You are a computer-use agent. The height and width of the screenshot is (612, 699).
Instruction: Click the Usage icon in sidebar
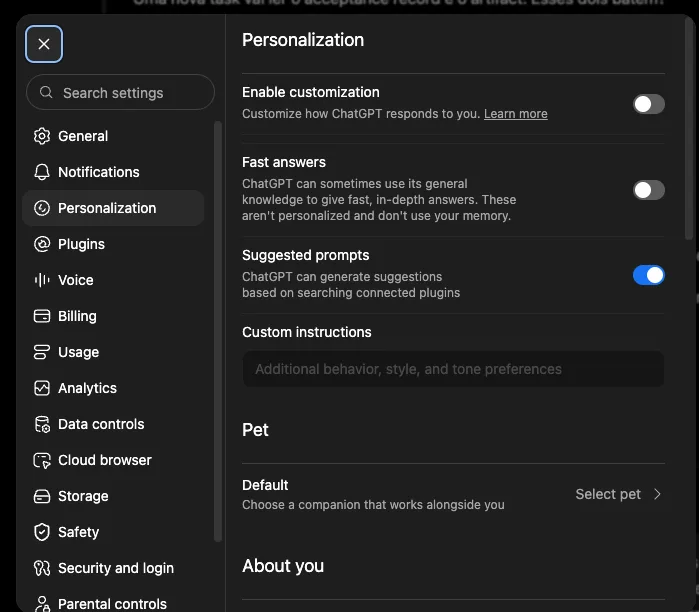(x=42, y=352)
